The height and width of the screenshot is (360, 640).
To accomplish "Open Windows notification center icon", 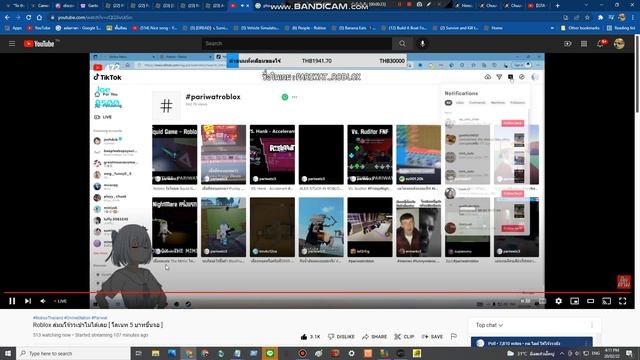I will tap(629, 353).
